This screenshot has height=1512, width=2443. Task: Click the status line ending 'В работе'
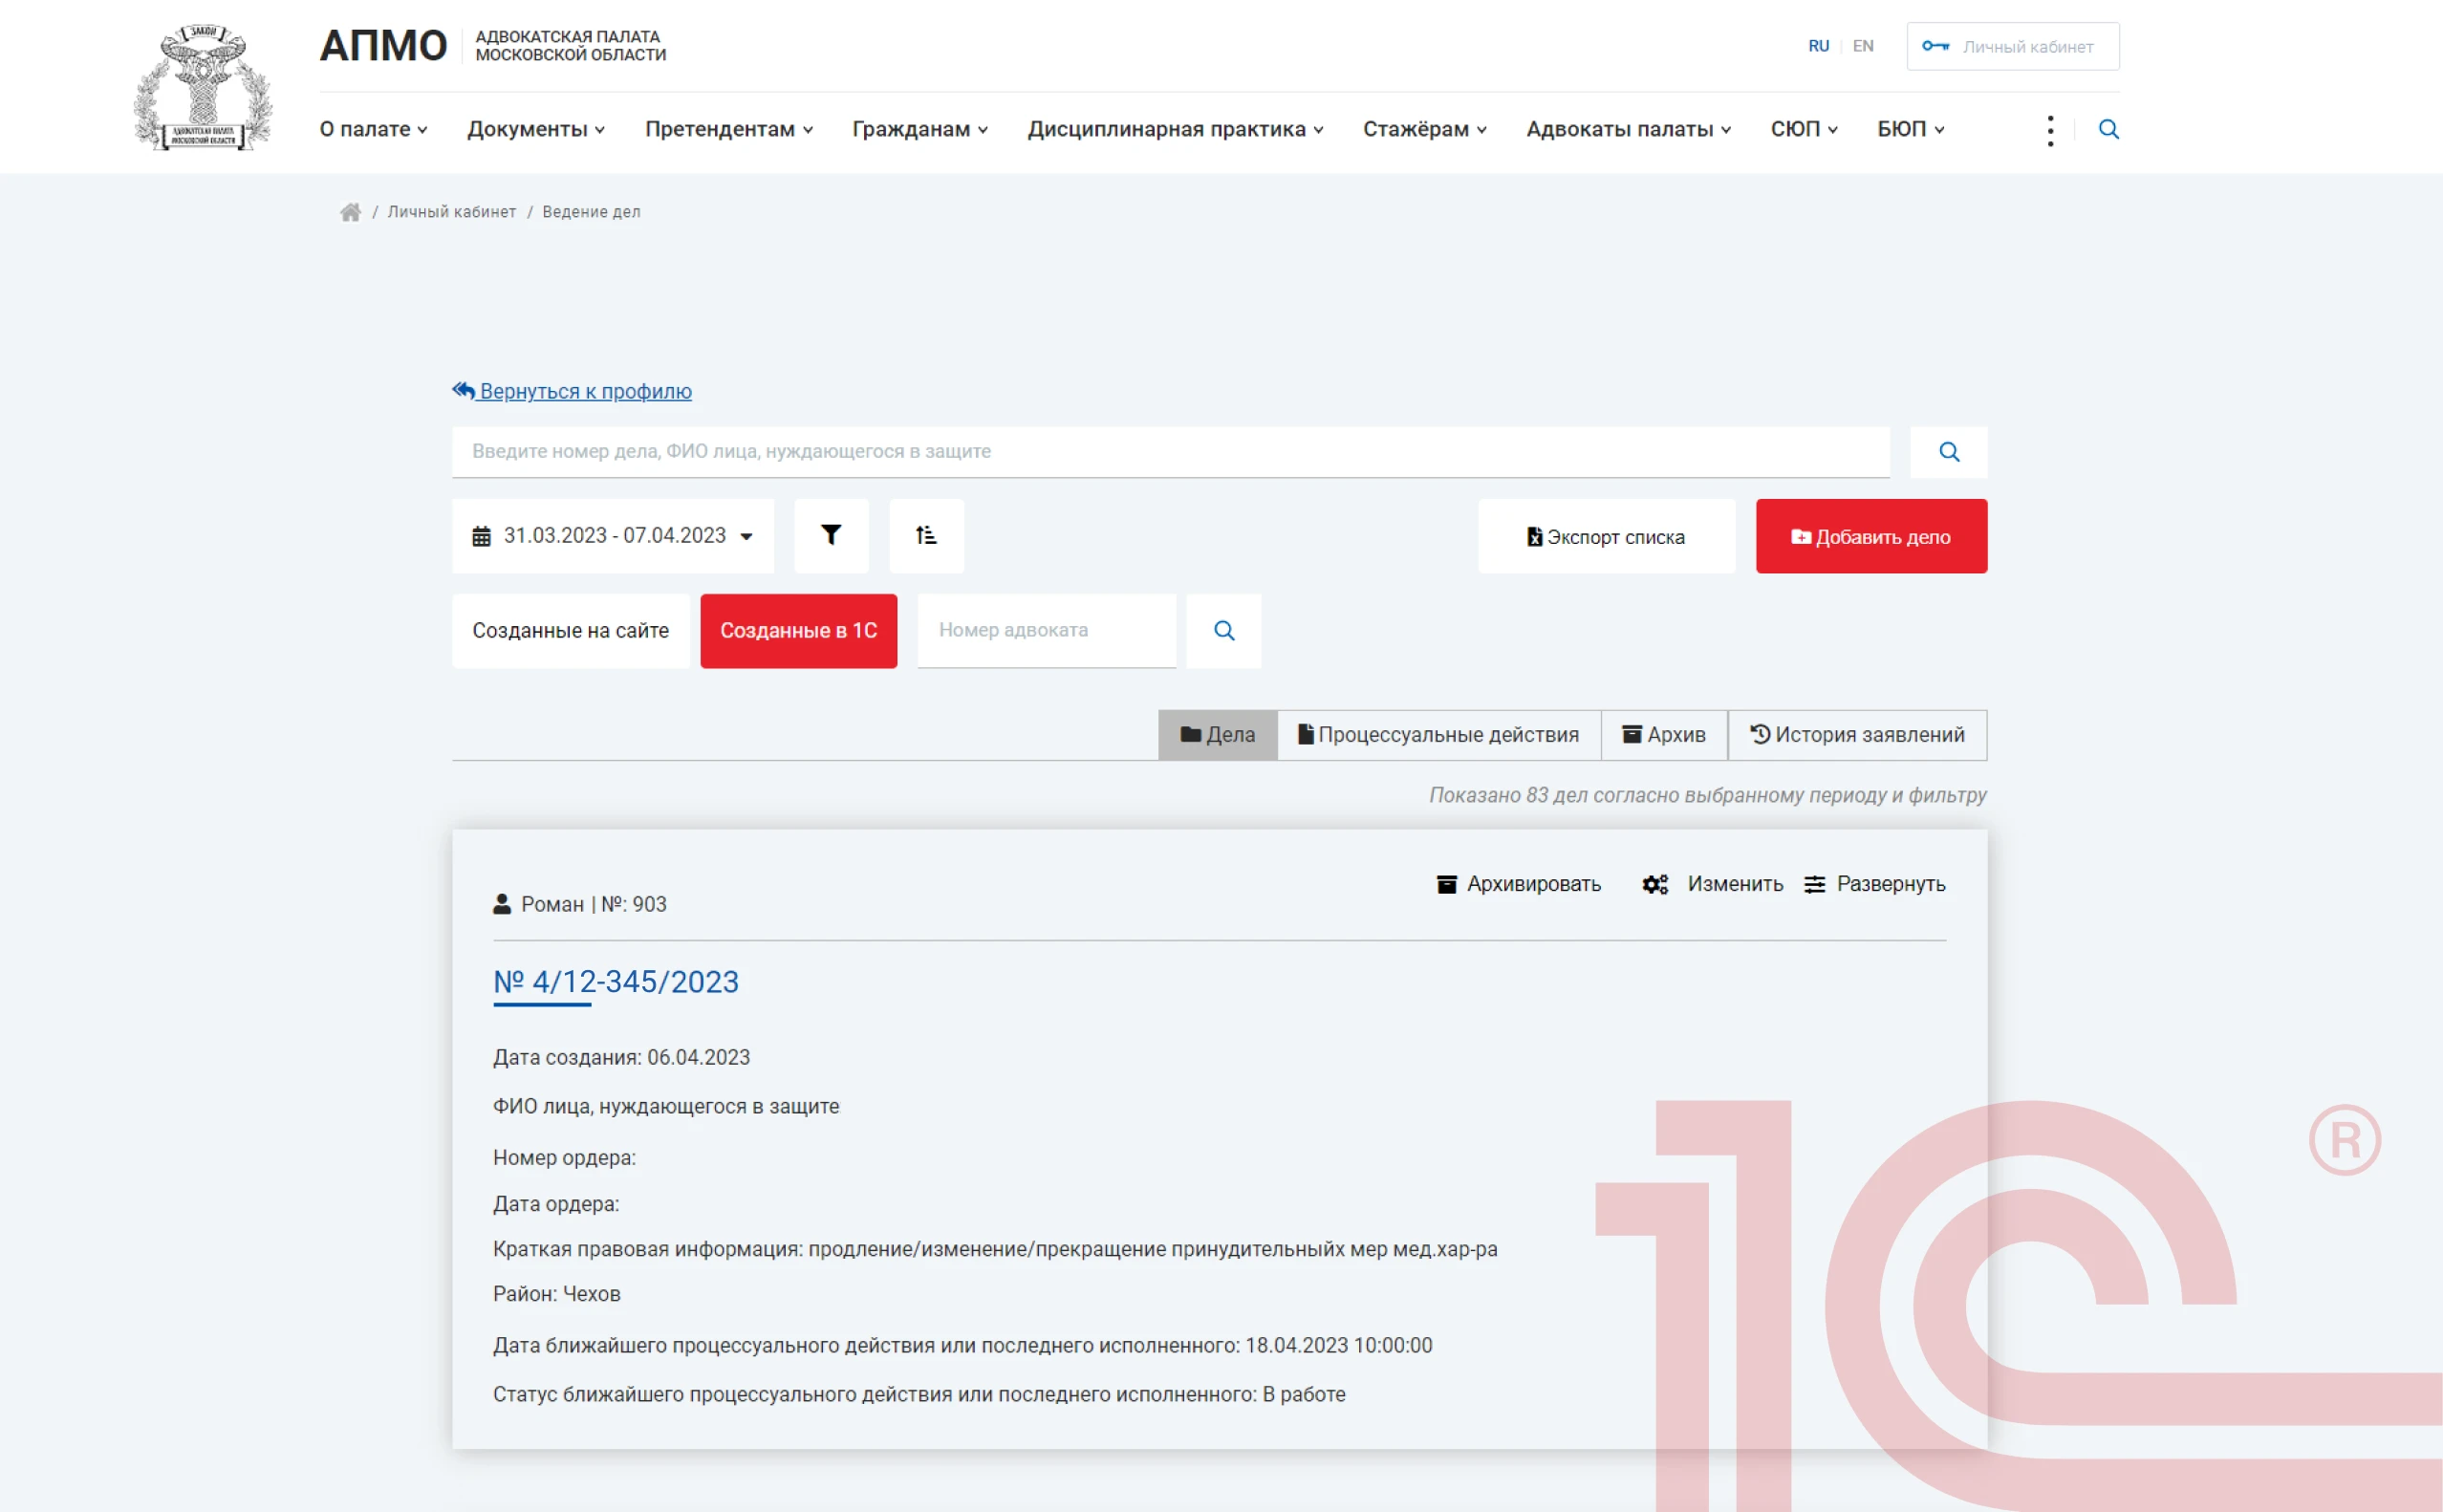(x=919, y=1395)
